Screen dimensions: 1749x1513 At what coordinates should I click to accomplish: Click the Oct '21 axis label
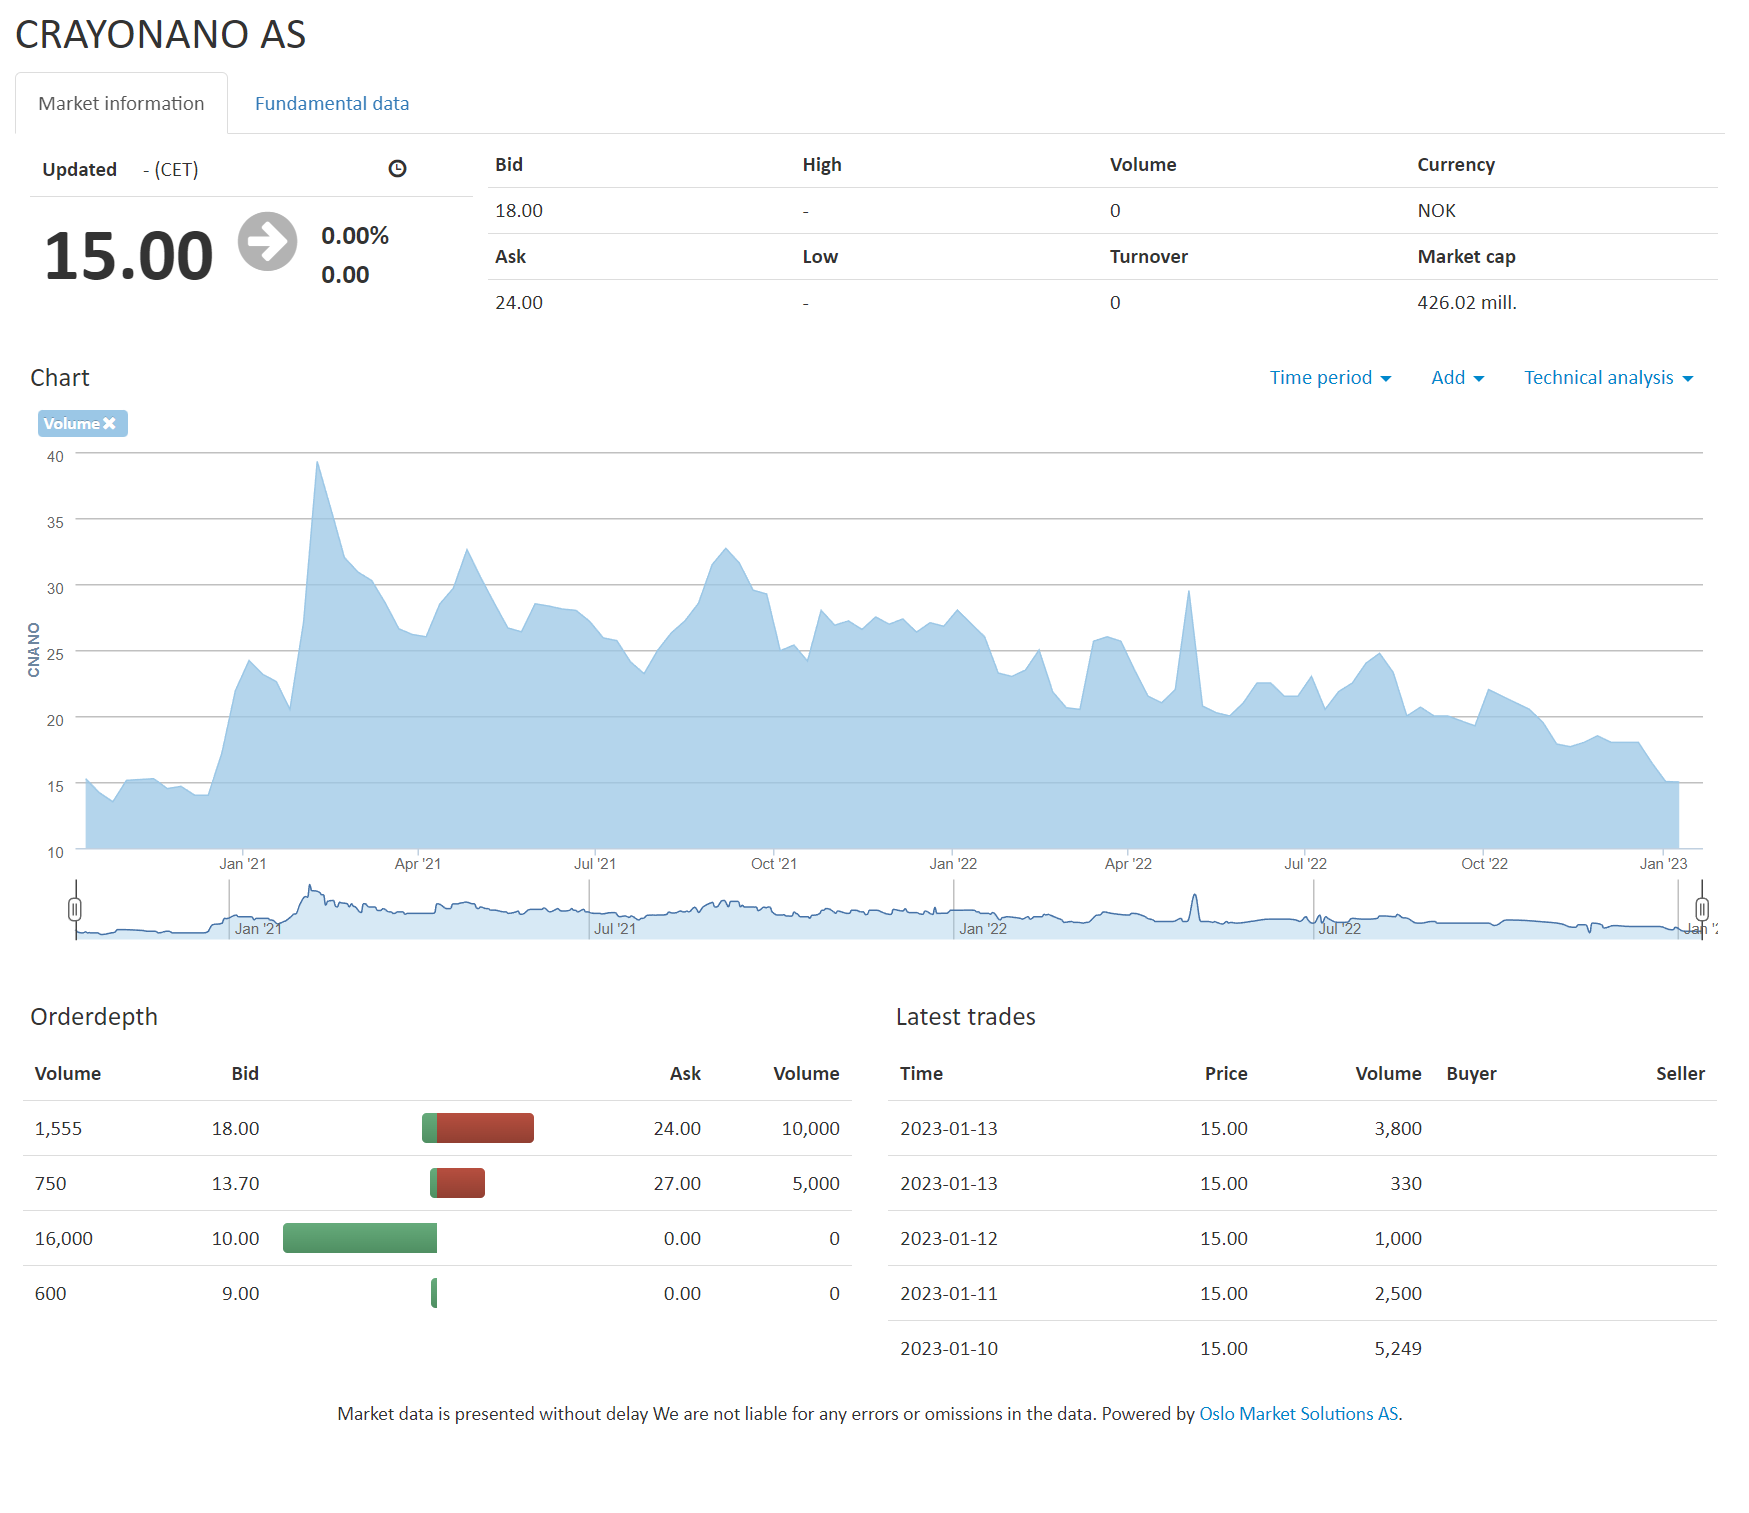[774, 864]
